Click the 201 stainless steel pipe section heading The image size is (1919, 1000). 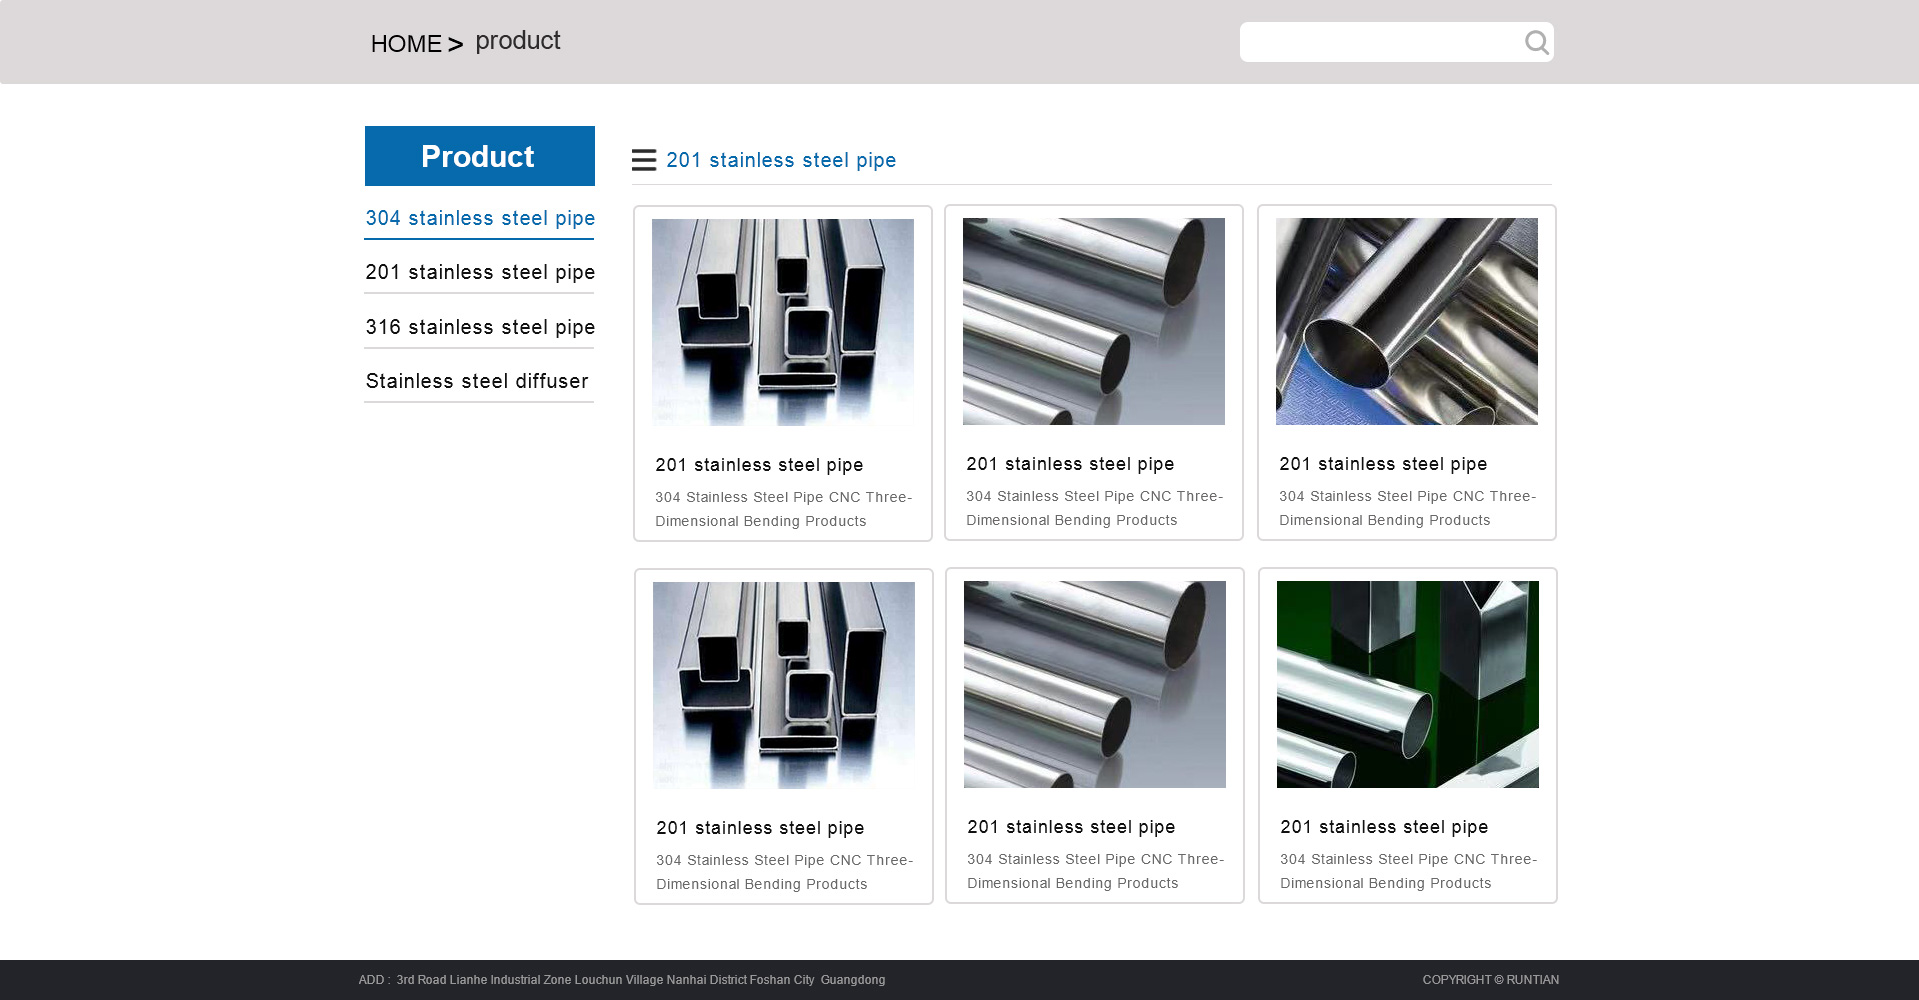[781, 160]
